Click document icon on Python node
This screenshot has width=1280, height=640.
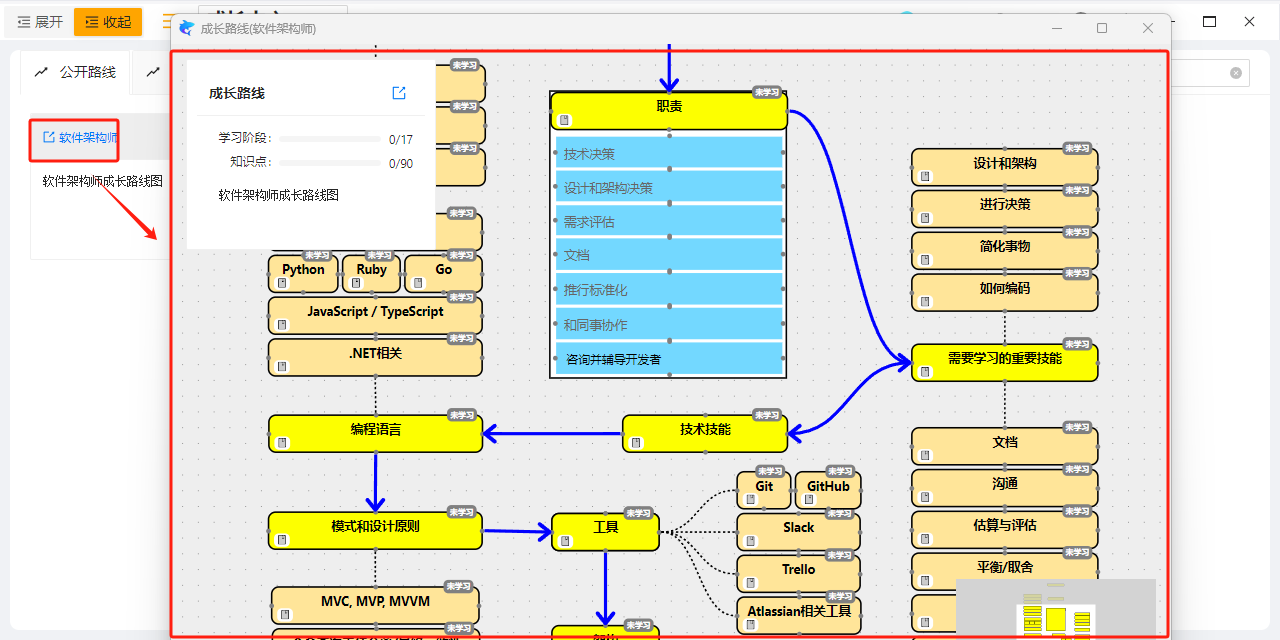coord(283,283)
